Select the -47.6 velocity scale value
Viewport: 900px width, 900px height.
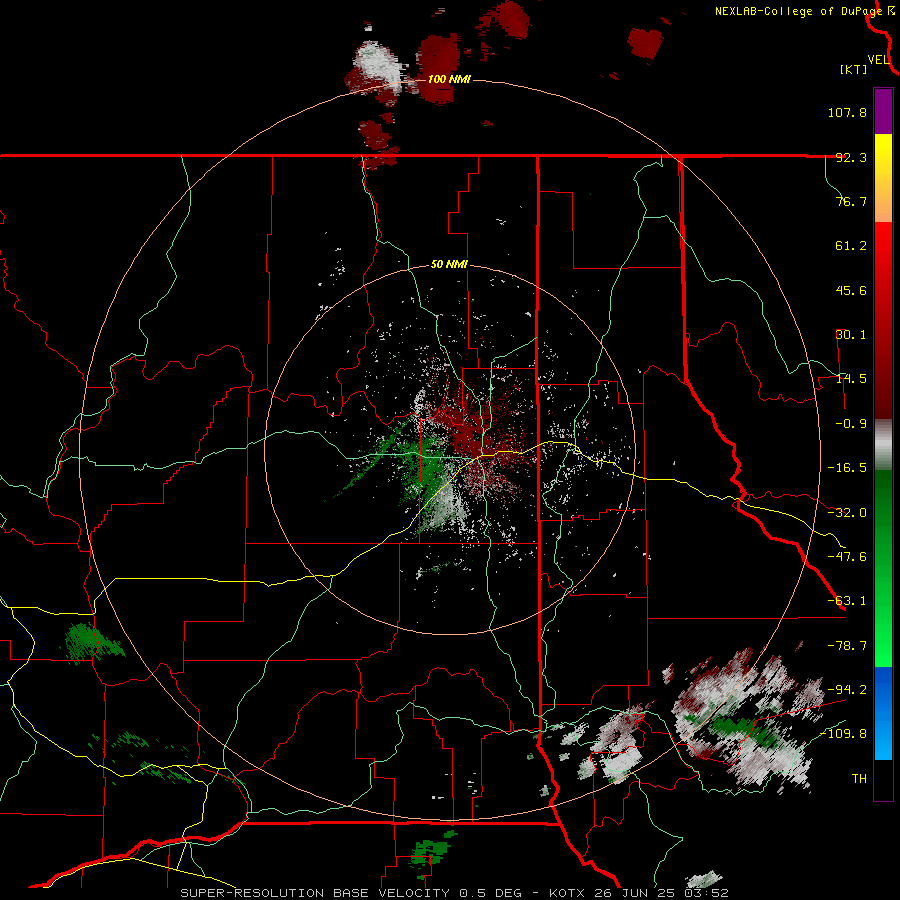pyautogui.click(x=847, y=557)
